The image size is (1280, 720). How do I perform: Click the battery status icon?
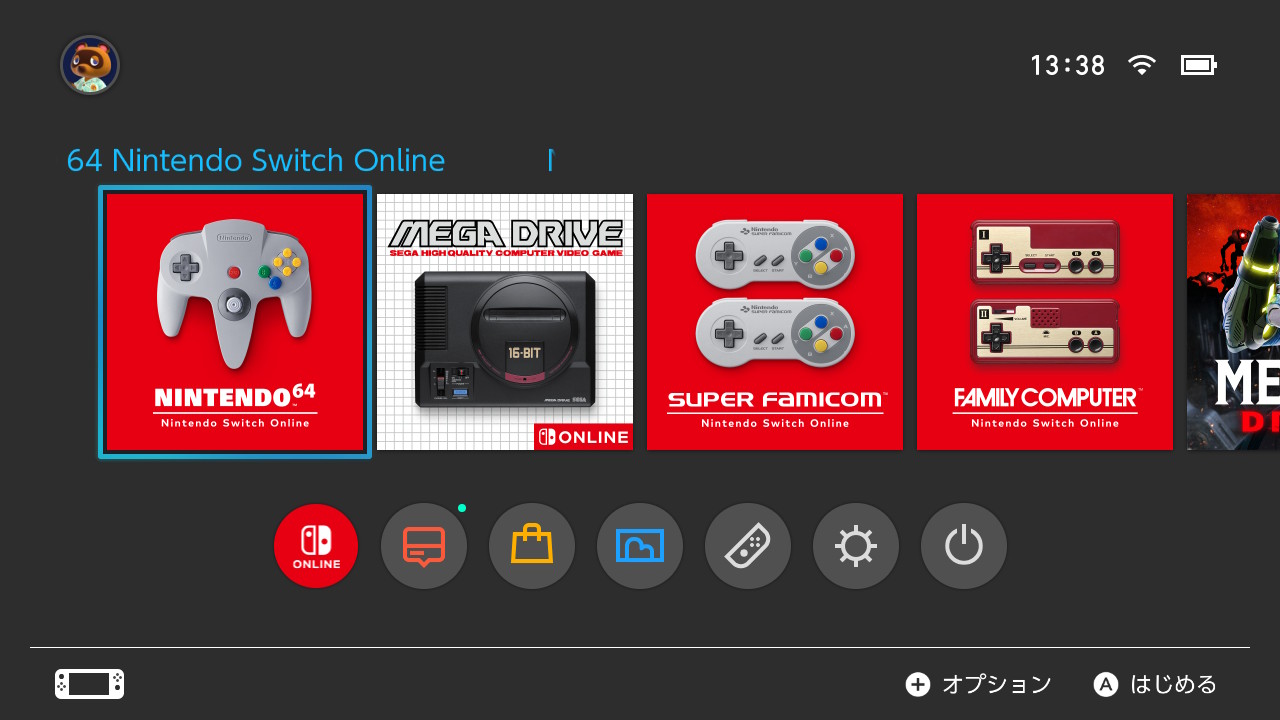point(1198,65)
